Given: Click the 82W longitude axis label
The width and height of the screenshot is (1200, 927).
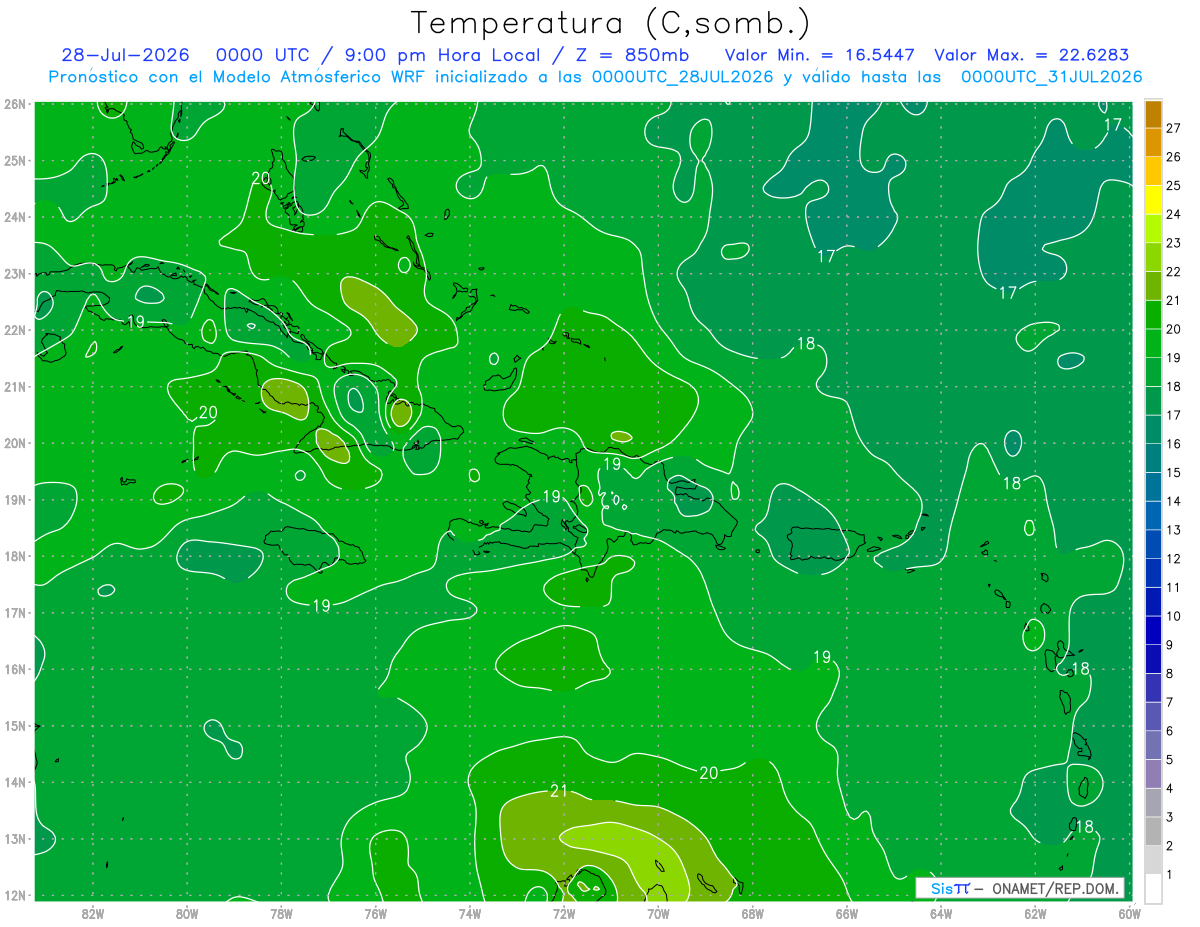Looking at the screenshot, I should pos(92,913).
